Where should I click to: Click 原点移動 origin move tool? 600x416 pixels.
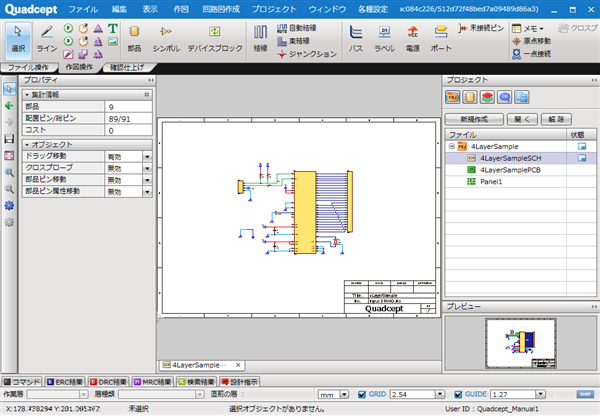(x=532, y=41)
